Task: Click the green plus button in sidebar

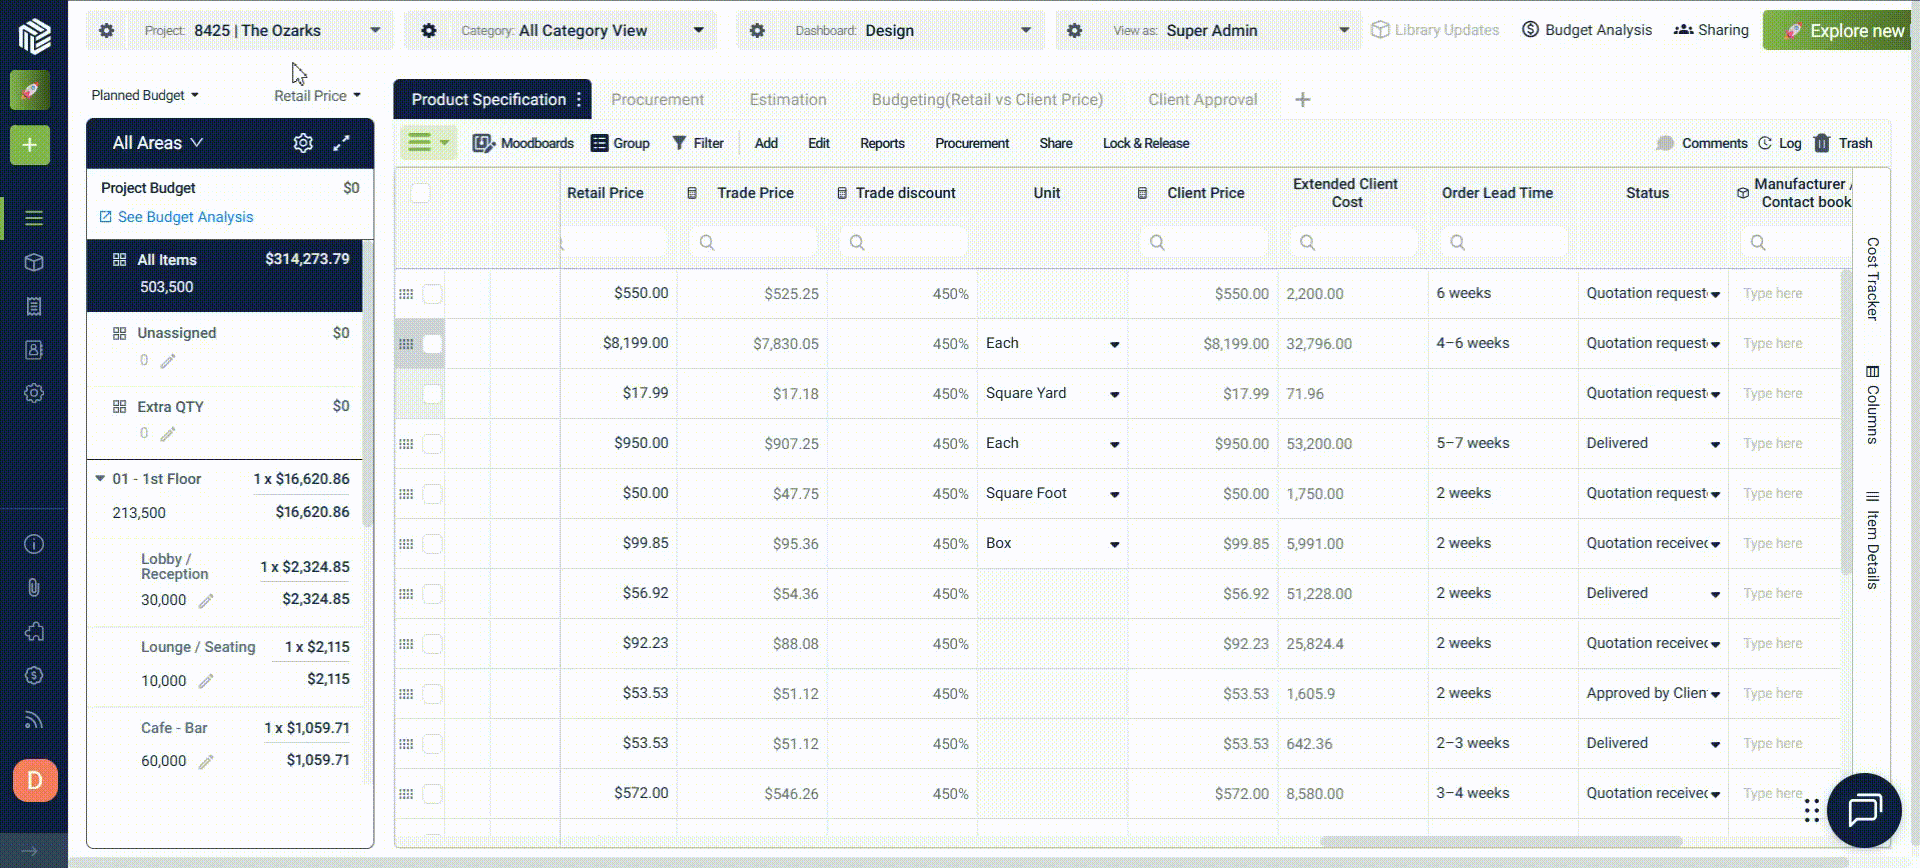Action: pos(30,145)
